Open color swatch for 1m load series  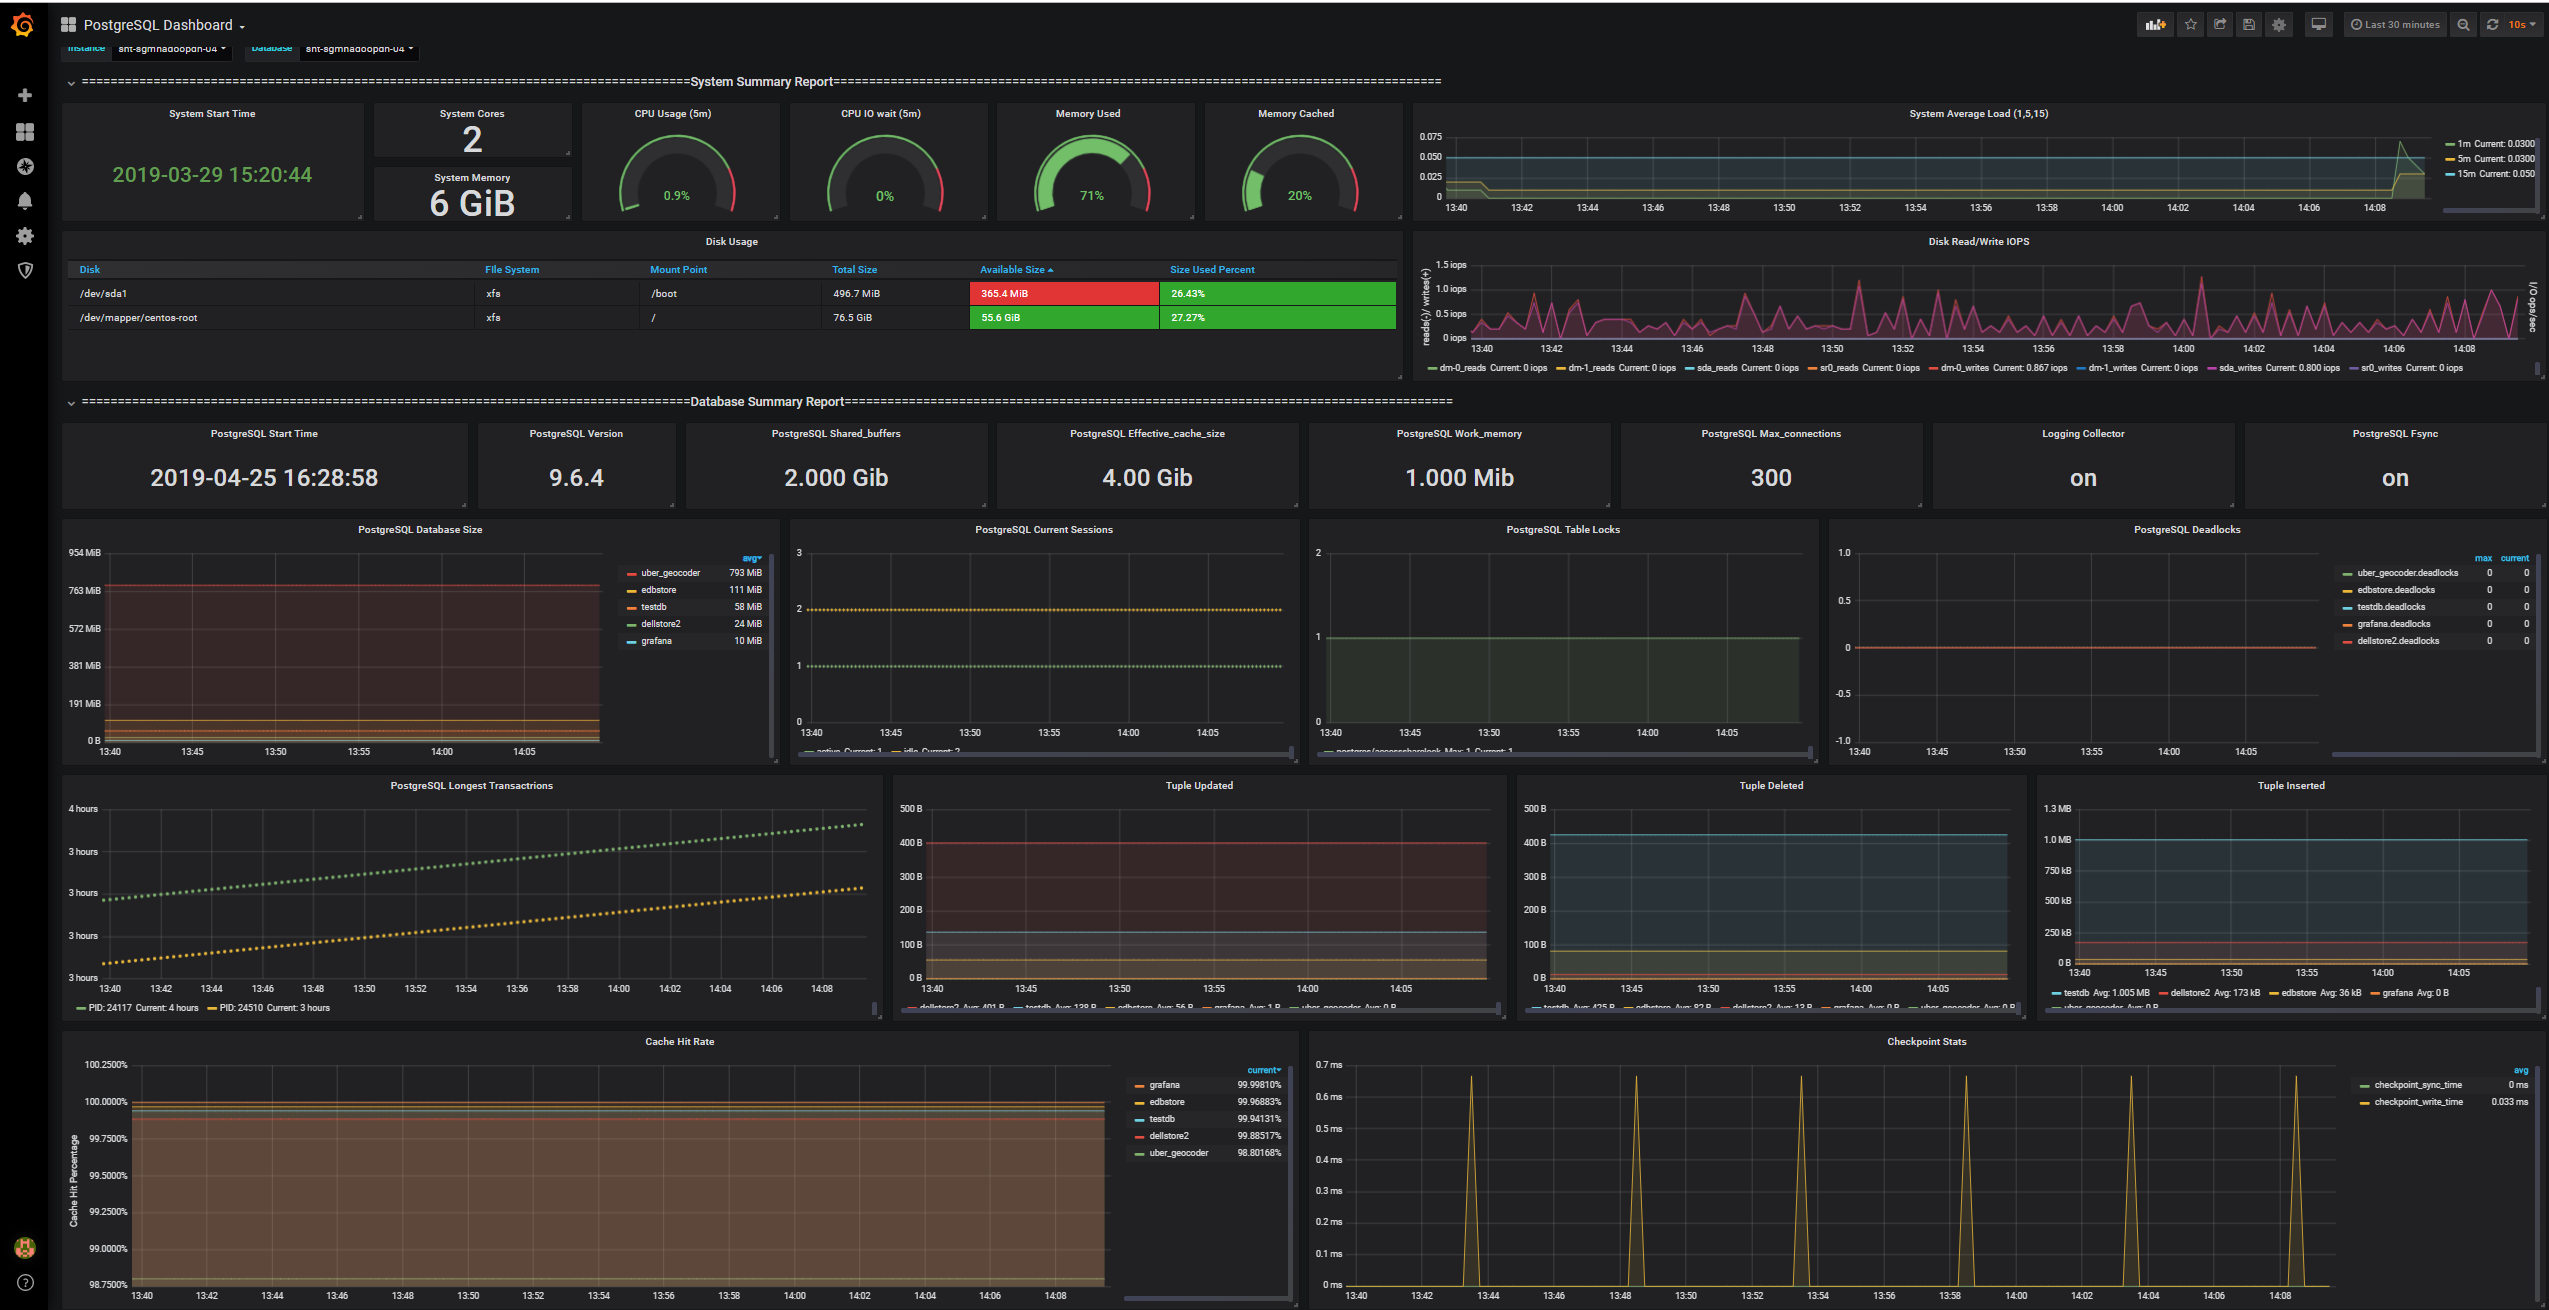click(x=2450, y=144)
